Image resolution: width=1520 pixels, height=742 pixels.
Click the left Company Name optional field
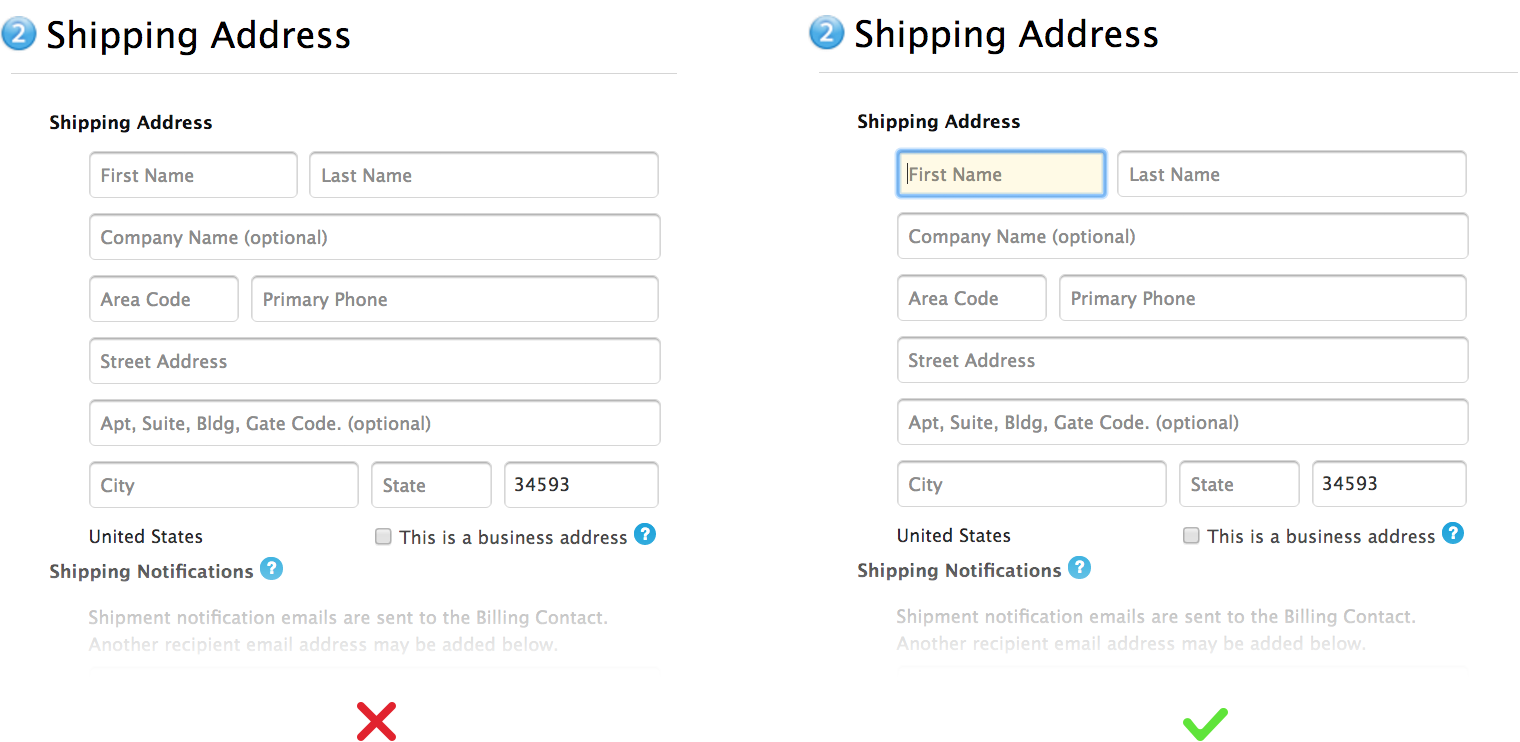(x=374, y=237)
